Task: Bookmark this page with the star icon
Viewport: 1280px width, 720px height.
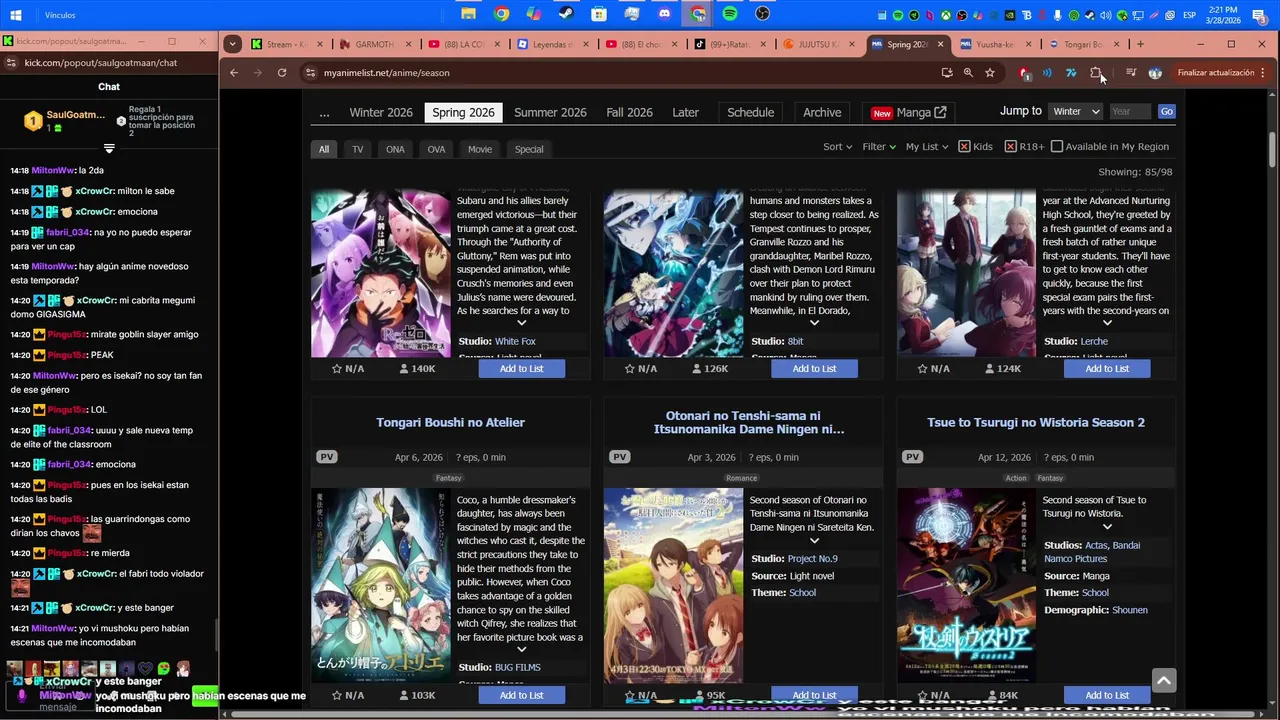Action: [990, 73]
